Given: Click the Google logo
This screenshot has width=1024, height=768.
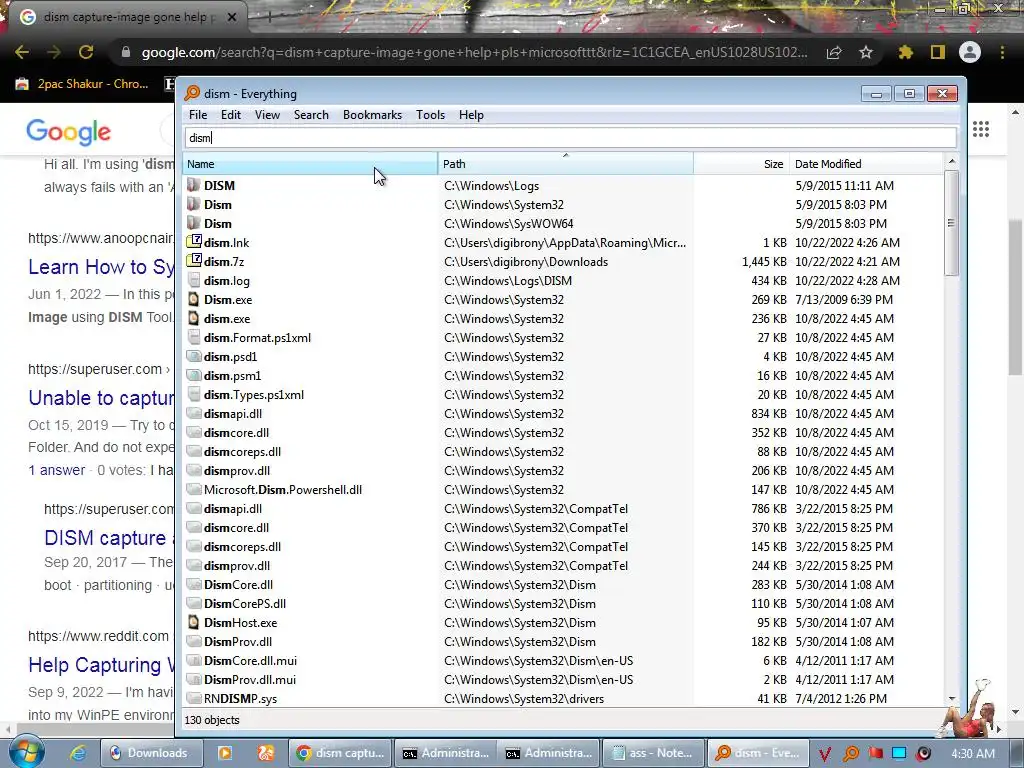Looking at the screenshot, I should pos(69,132).
